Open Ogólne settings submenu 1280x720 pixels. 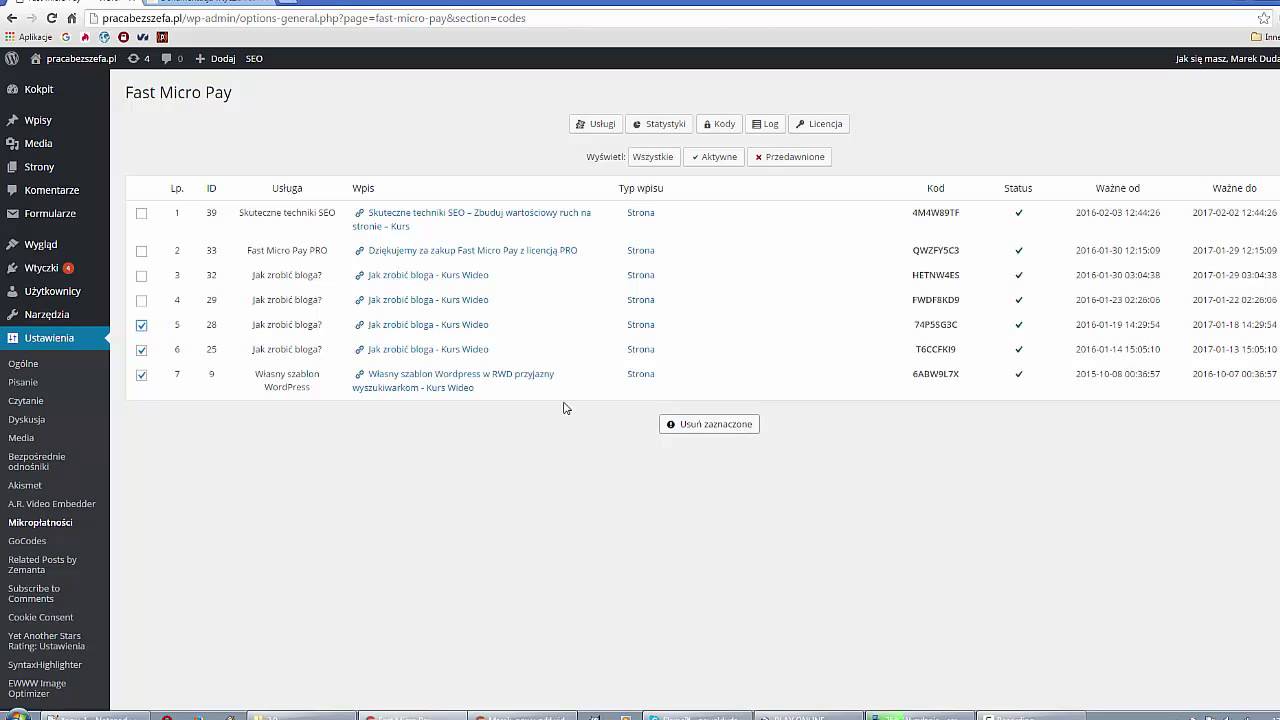coord(23,364)
